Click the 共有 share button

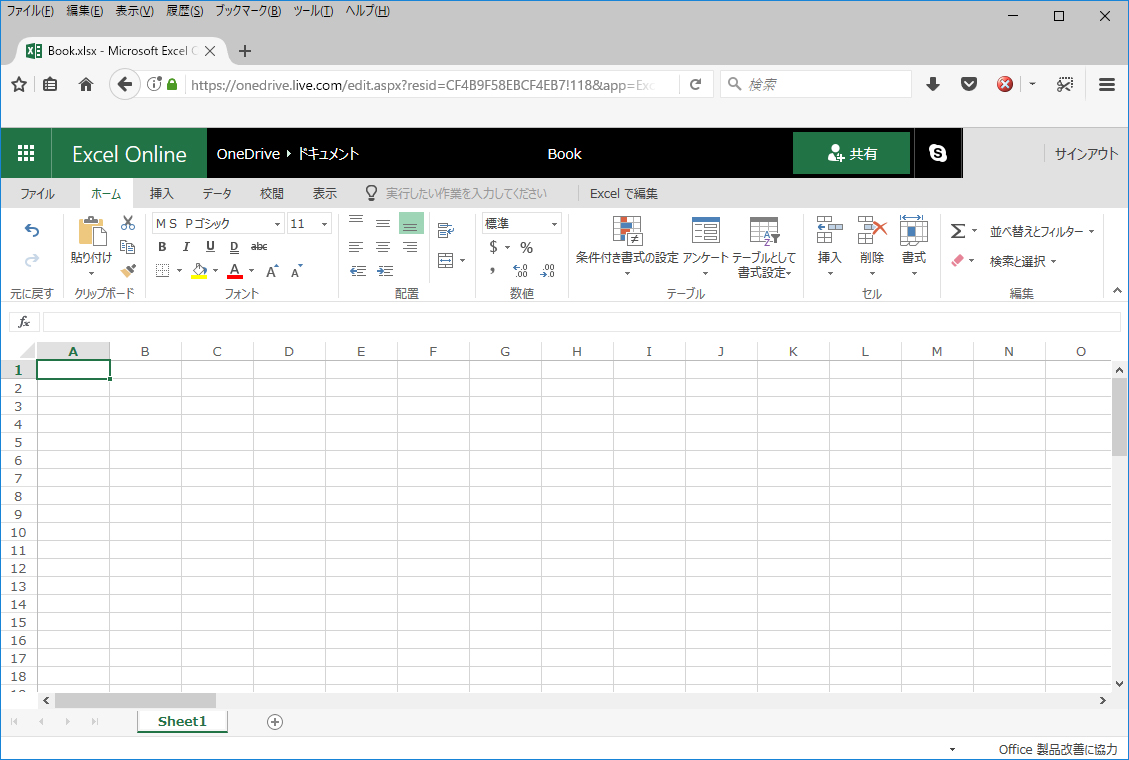click(x=852, y=153)
